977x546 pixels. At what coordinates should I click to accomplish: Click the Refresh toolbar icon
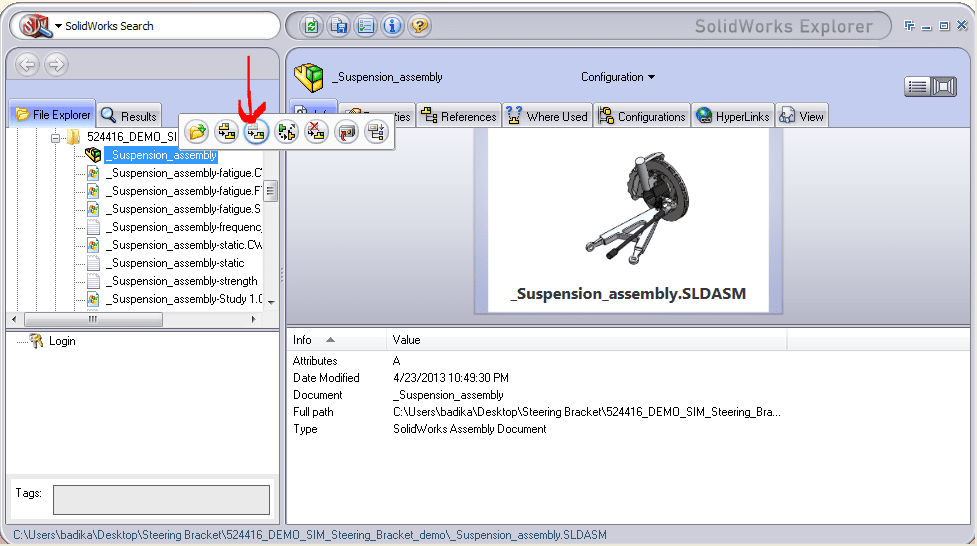[x=311, y=26]
